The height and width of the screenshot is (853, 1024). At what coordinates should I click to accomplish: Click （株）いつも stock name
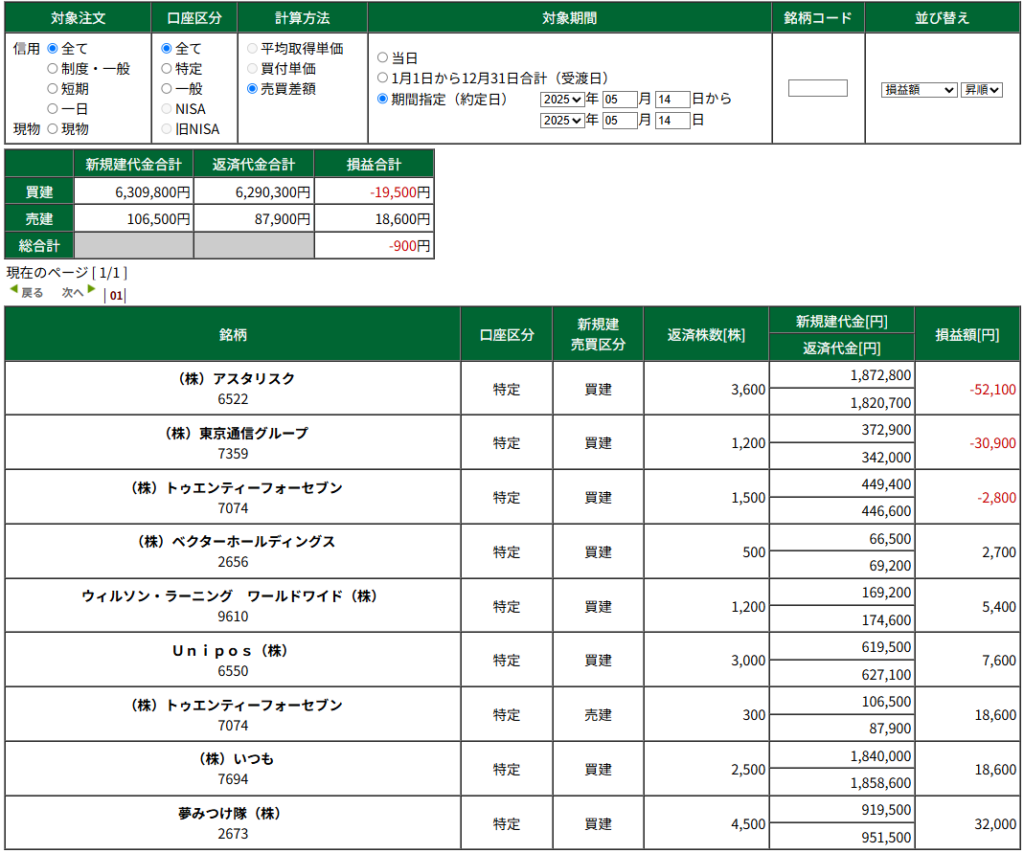tap(233, 759)
